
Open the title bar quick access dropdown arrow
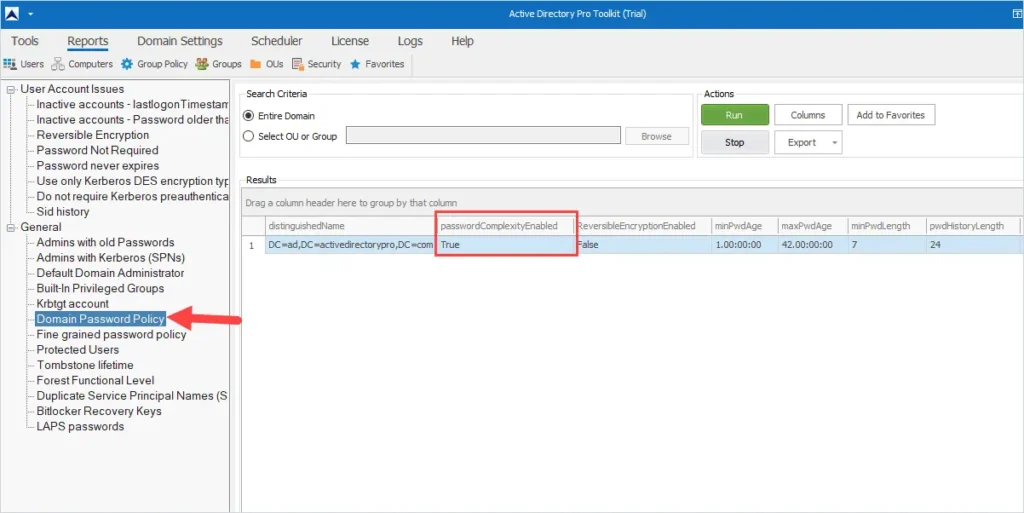pos(30,14)
